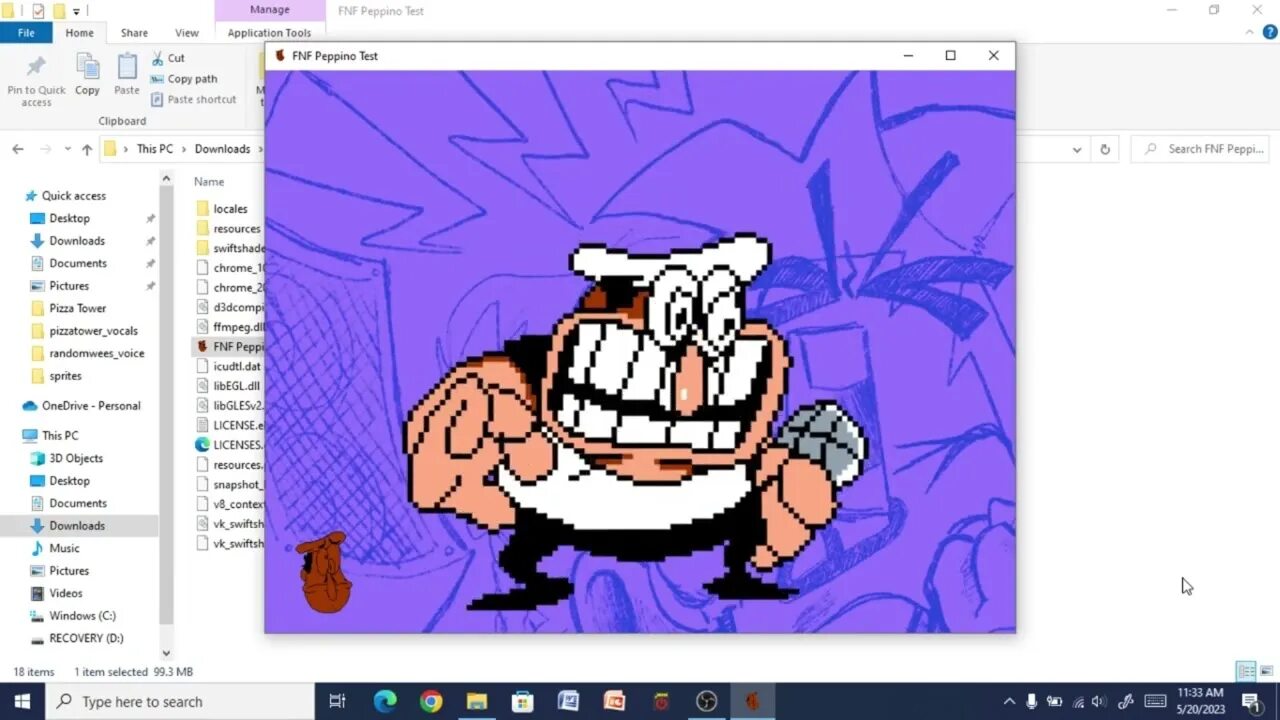
Task: Click the orange sack sprite in game
Action: click(x=324, y=573)
